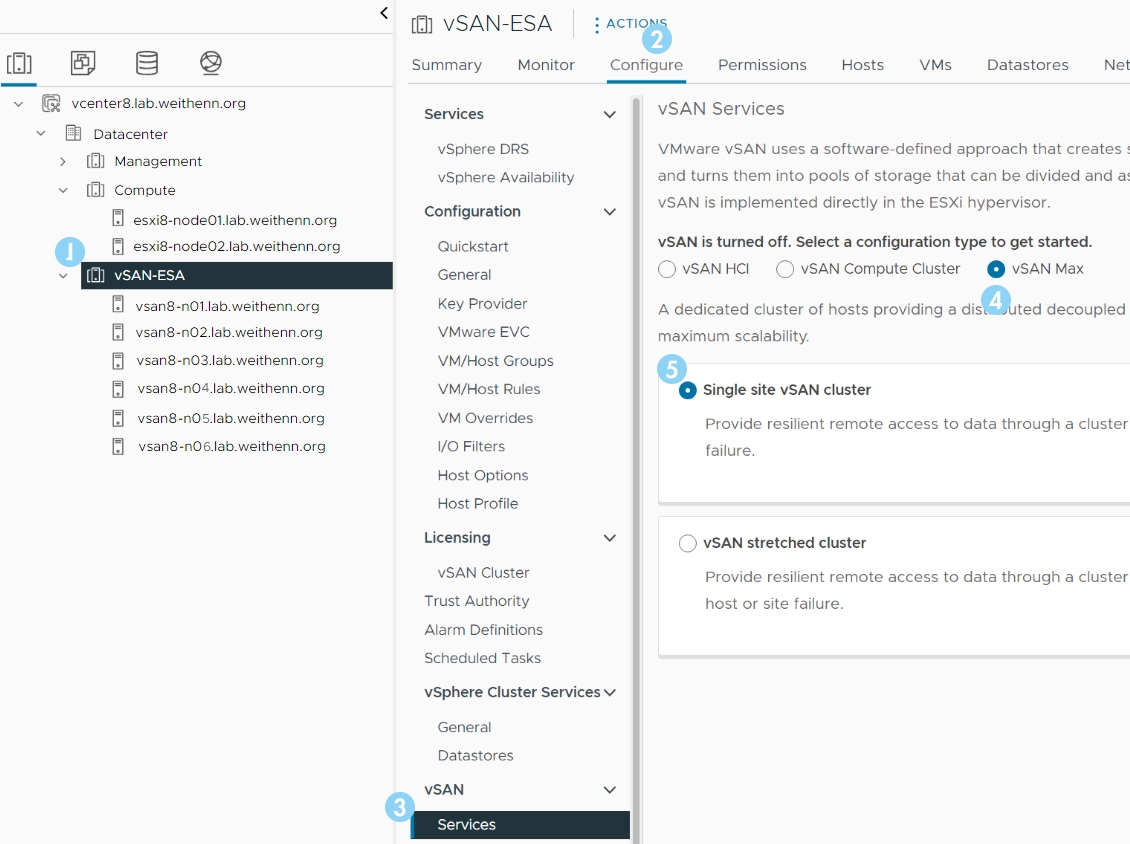This screenshot has width=1130, height=844.
Task: Click the host icon for vsan8-n03
Action: click(x=118, y=360)
